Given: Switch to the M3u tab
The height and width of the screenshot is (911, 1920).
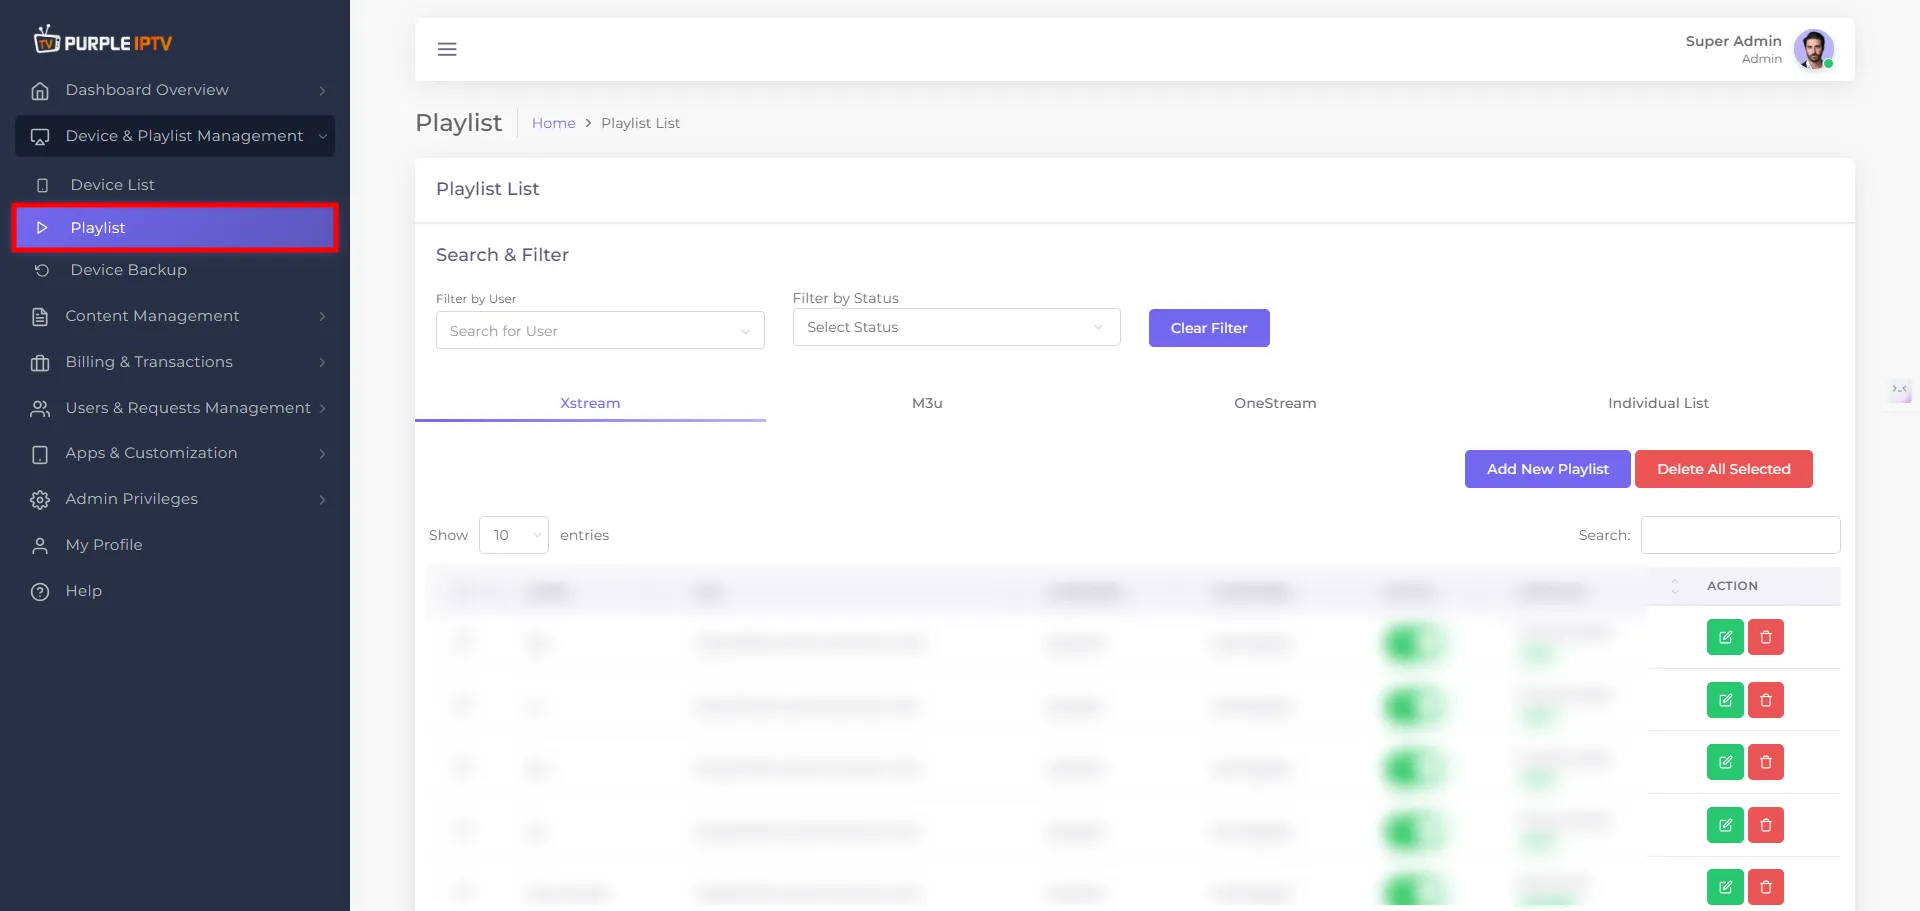Looking at the screenshot, I should [927, 403].
